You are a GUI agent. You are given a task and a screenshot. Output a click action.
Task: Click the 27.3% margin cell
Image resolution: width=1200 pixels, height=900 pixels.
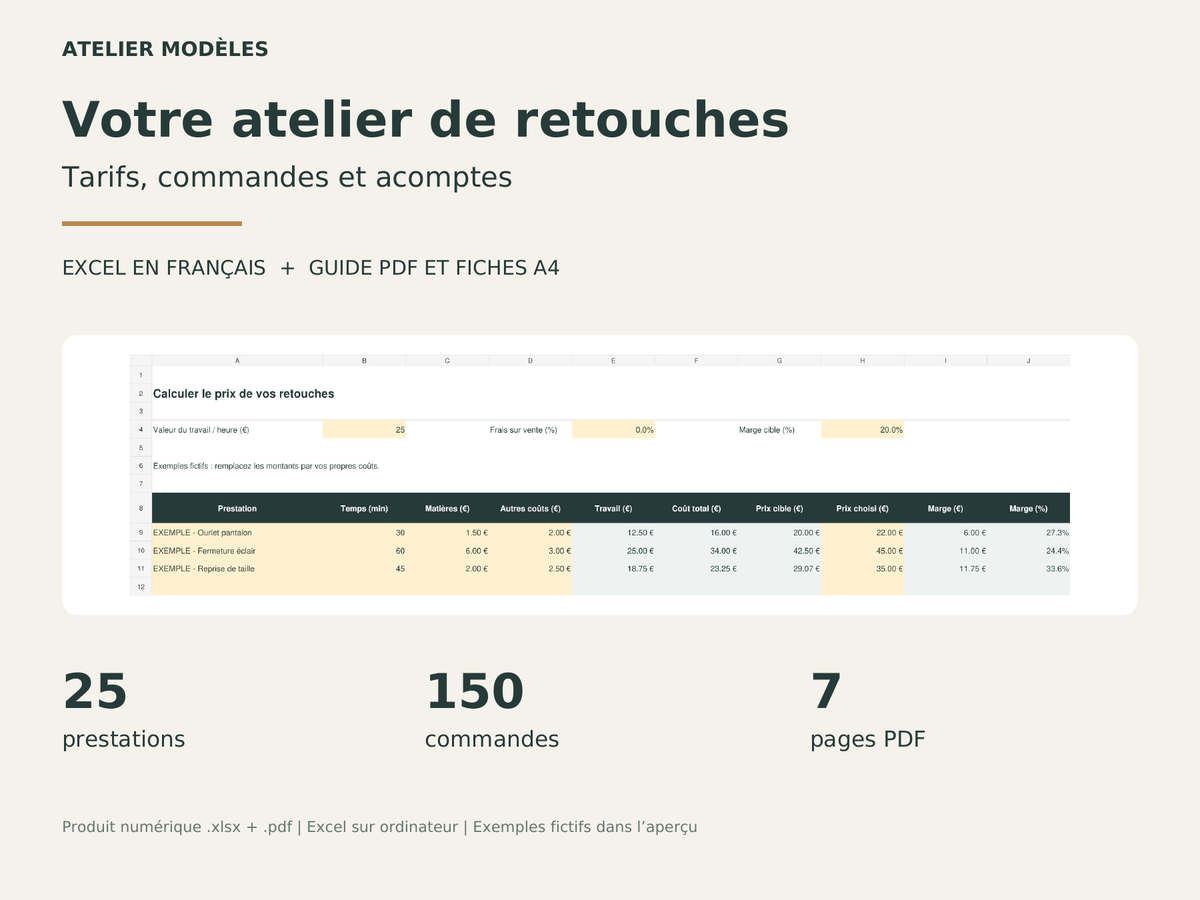(x=1028, y=533)
